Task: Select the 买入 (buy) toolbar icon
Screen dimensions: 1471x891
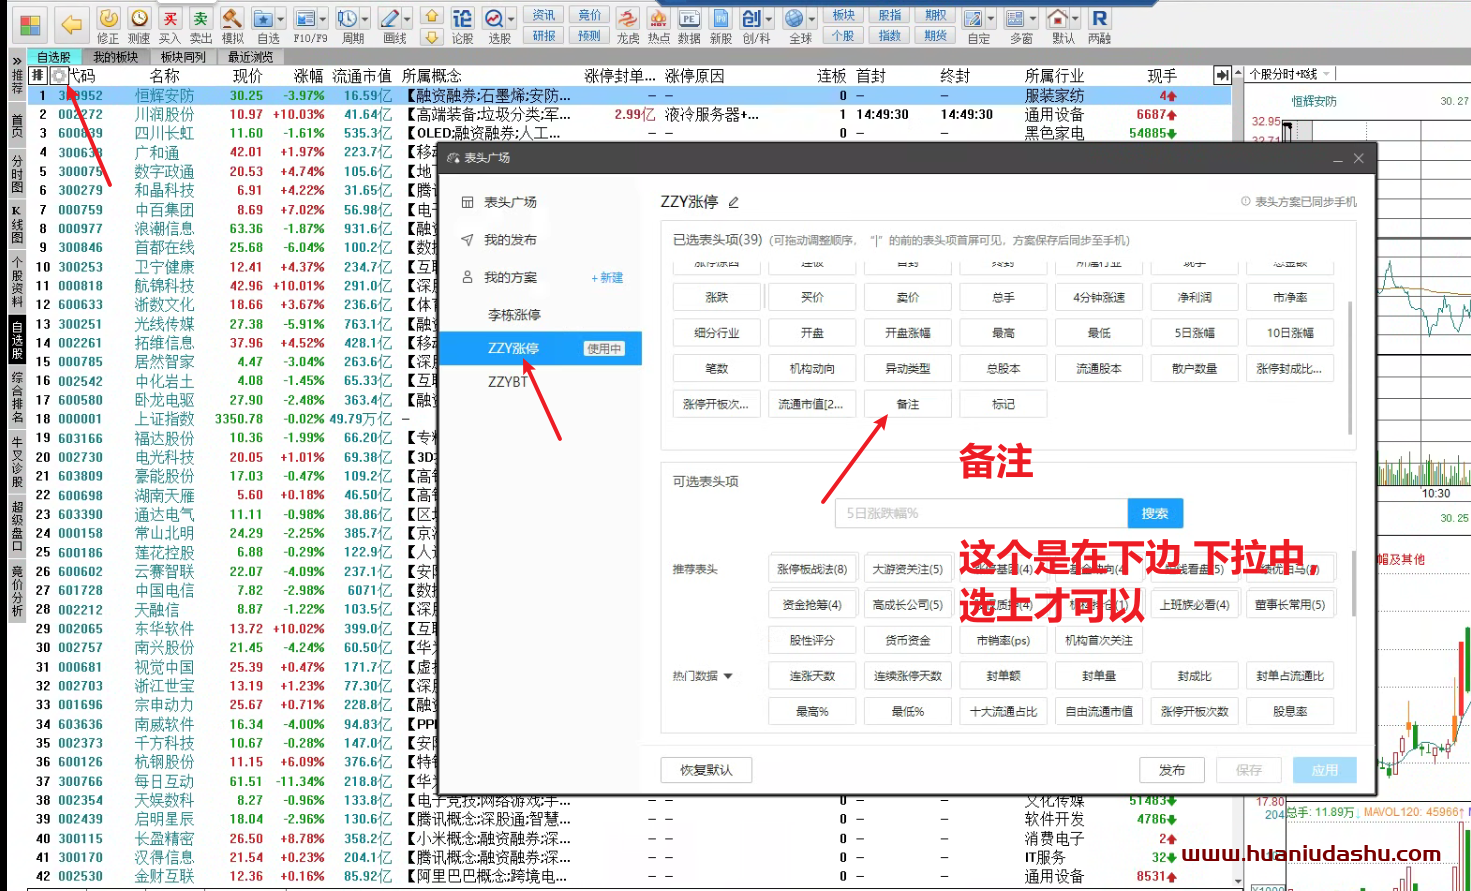Action: 170,18
